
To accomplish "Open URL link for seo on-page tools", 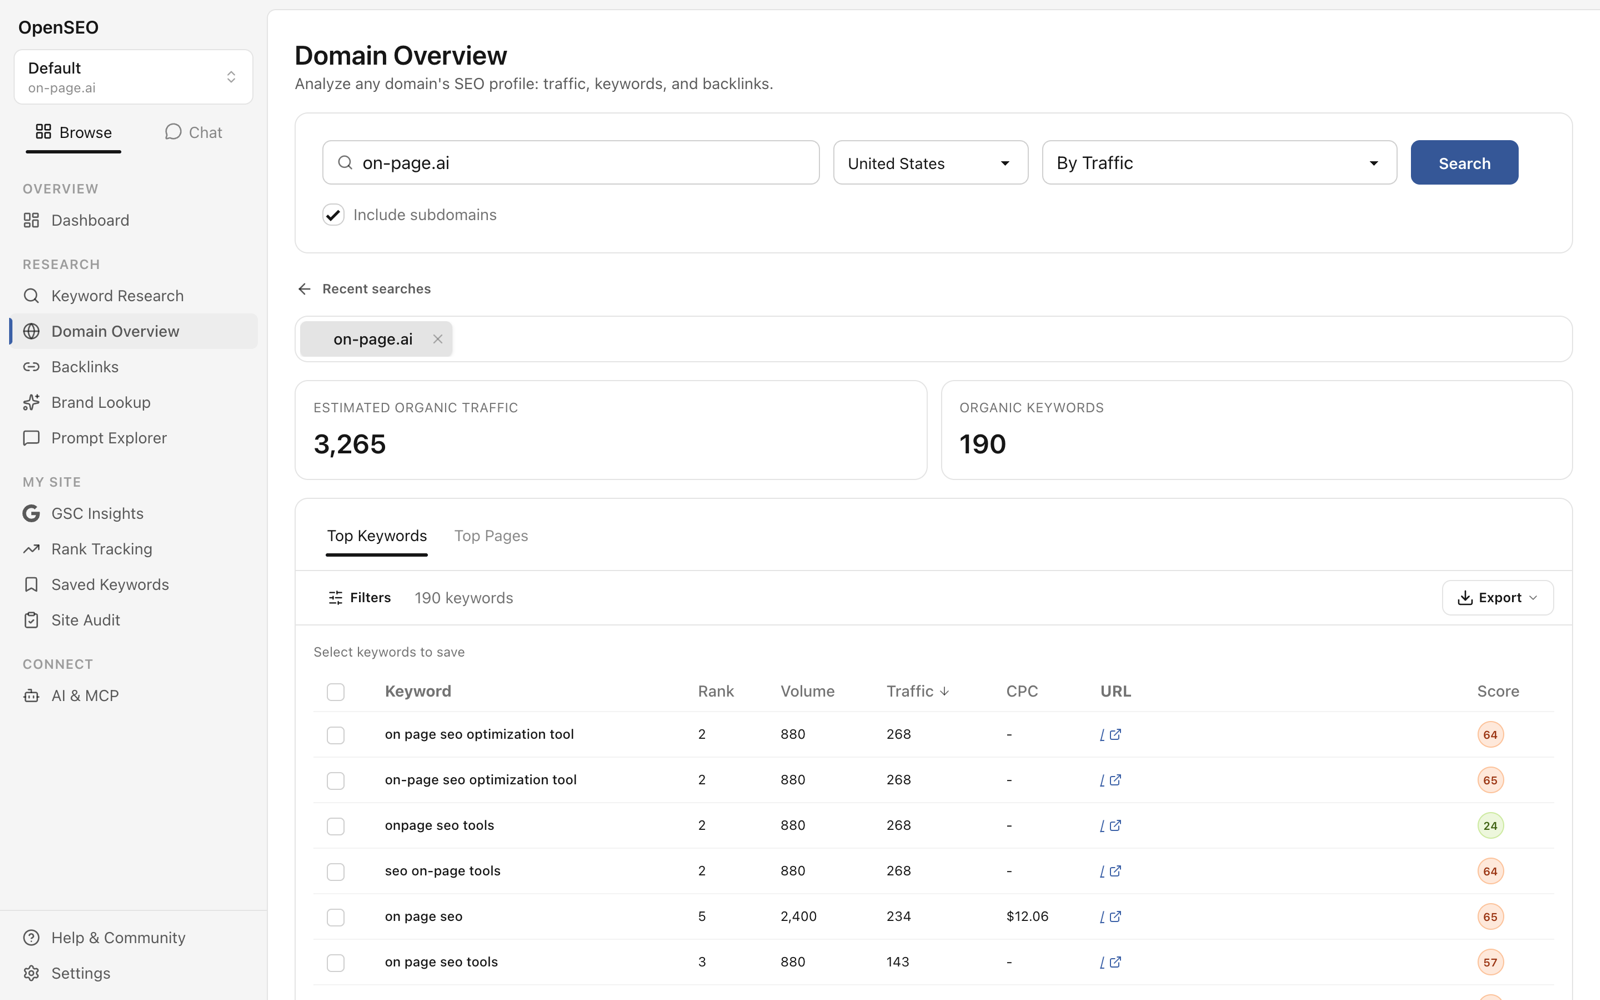I will coord(1110,871).
